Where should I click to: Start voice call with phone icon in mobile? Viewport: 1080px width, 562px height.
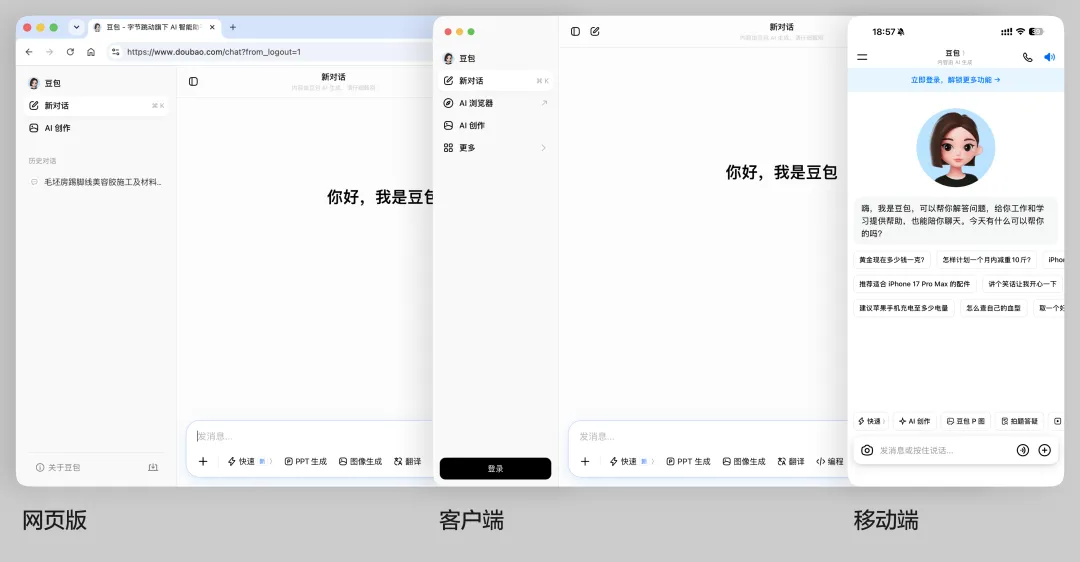[x=1028, y=57]
